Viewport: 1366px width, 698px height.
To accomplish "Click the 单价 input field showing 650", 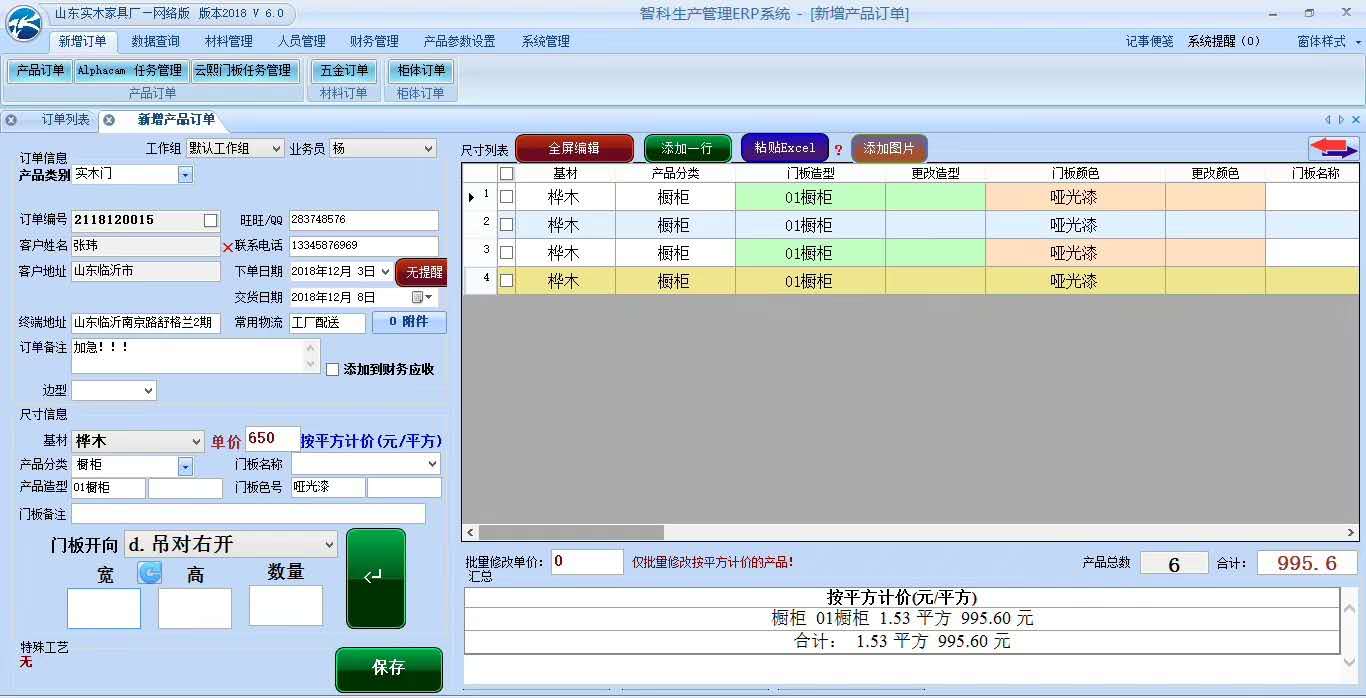I will [272, 439].
